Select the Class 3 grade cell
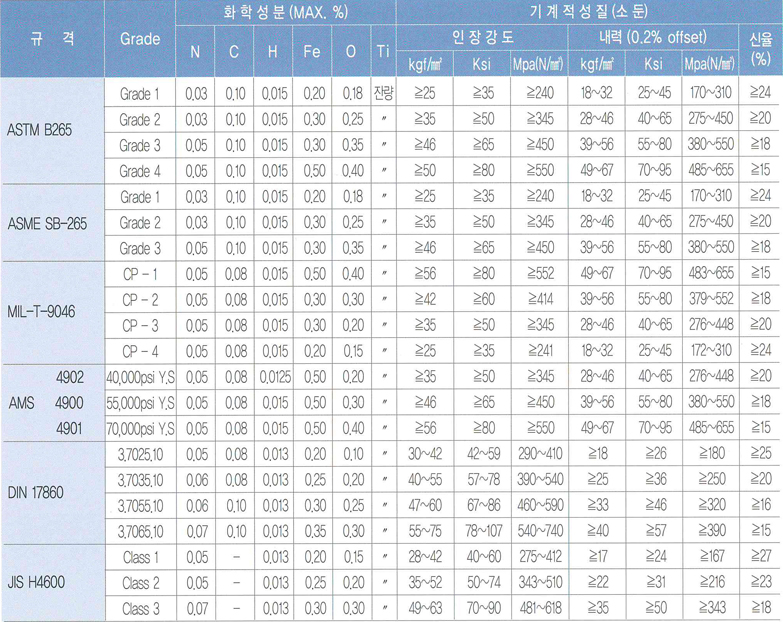783x622 pixels. pyautogui.click(x=140, y=609)
